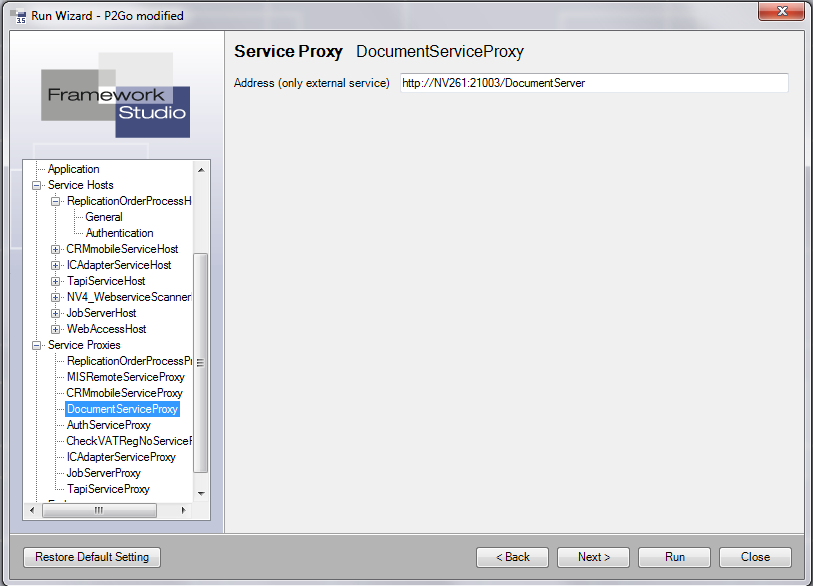This screenshot has height=586, width=813.
Task: Click the tree's scroll down arrow
Action: [x=201, y=494]
